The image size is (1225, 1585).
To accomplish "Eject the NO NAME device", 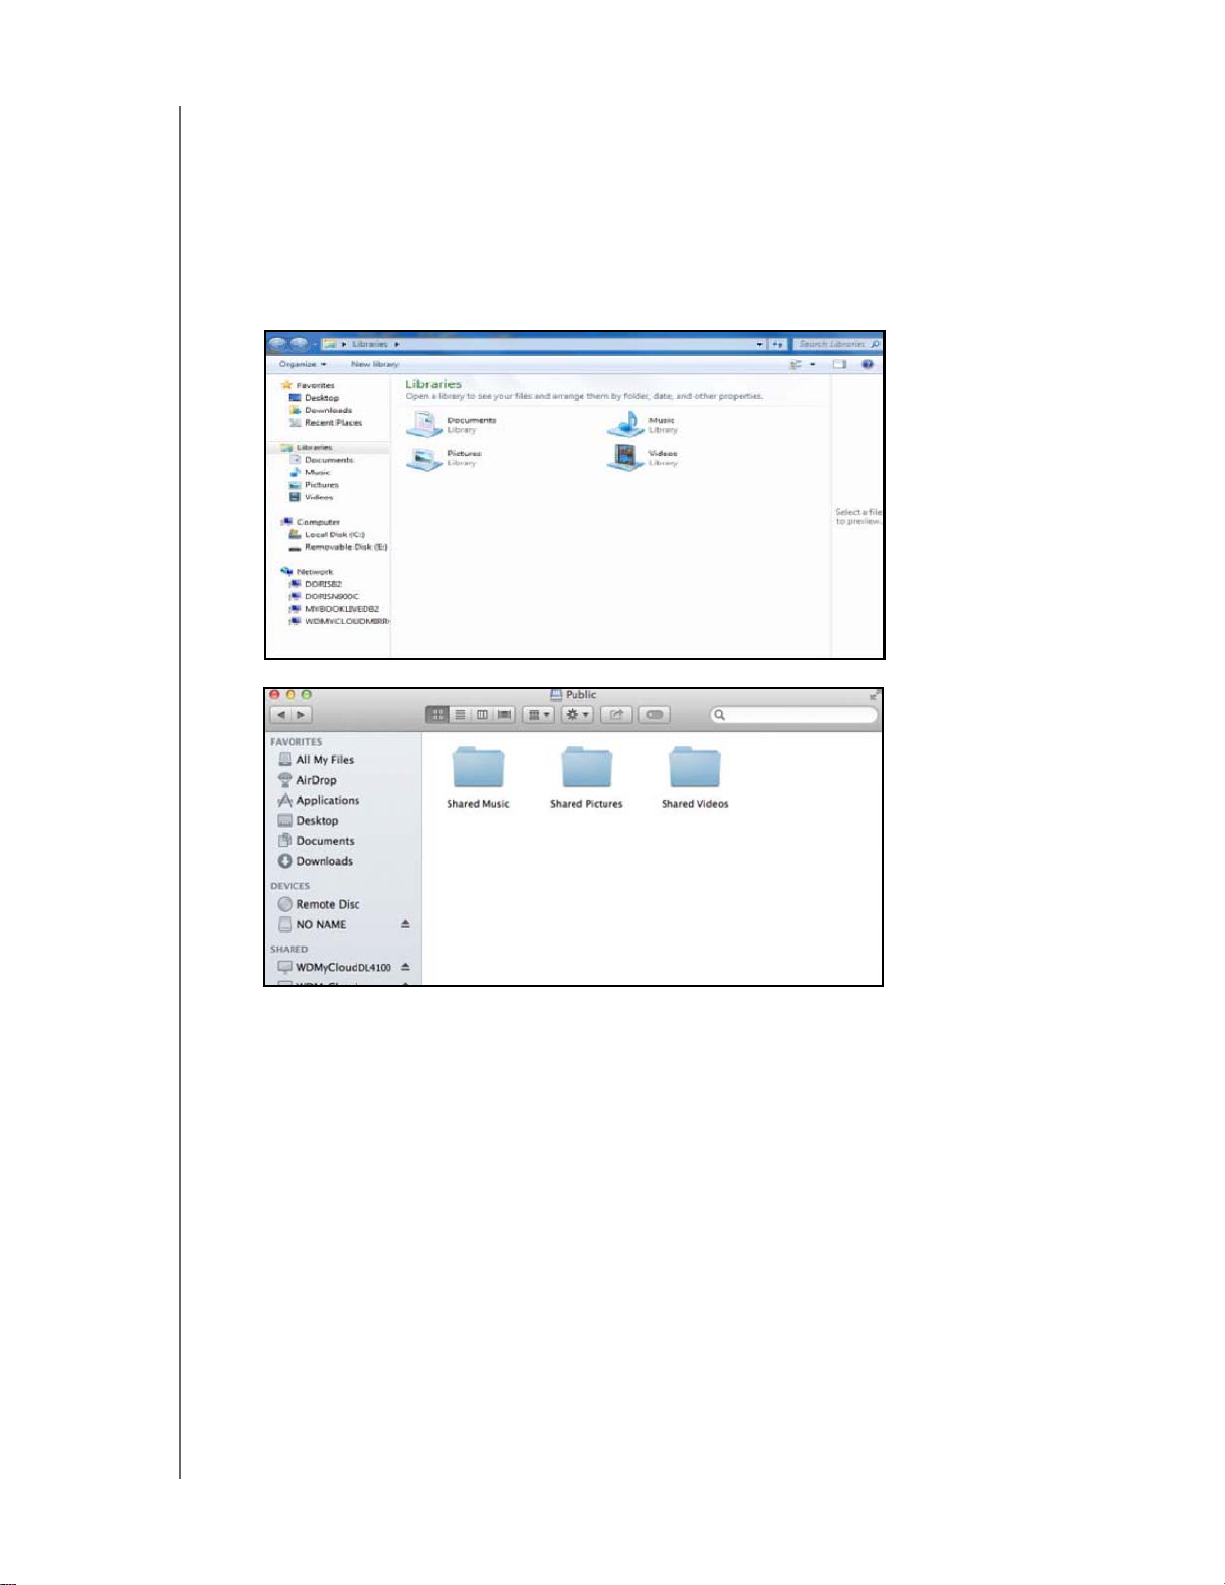I will (405, 924).
